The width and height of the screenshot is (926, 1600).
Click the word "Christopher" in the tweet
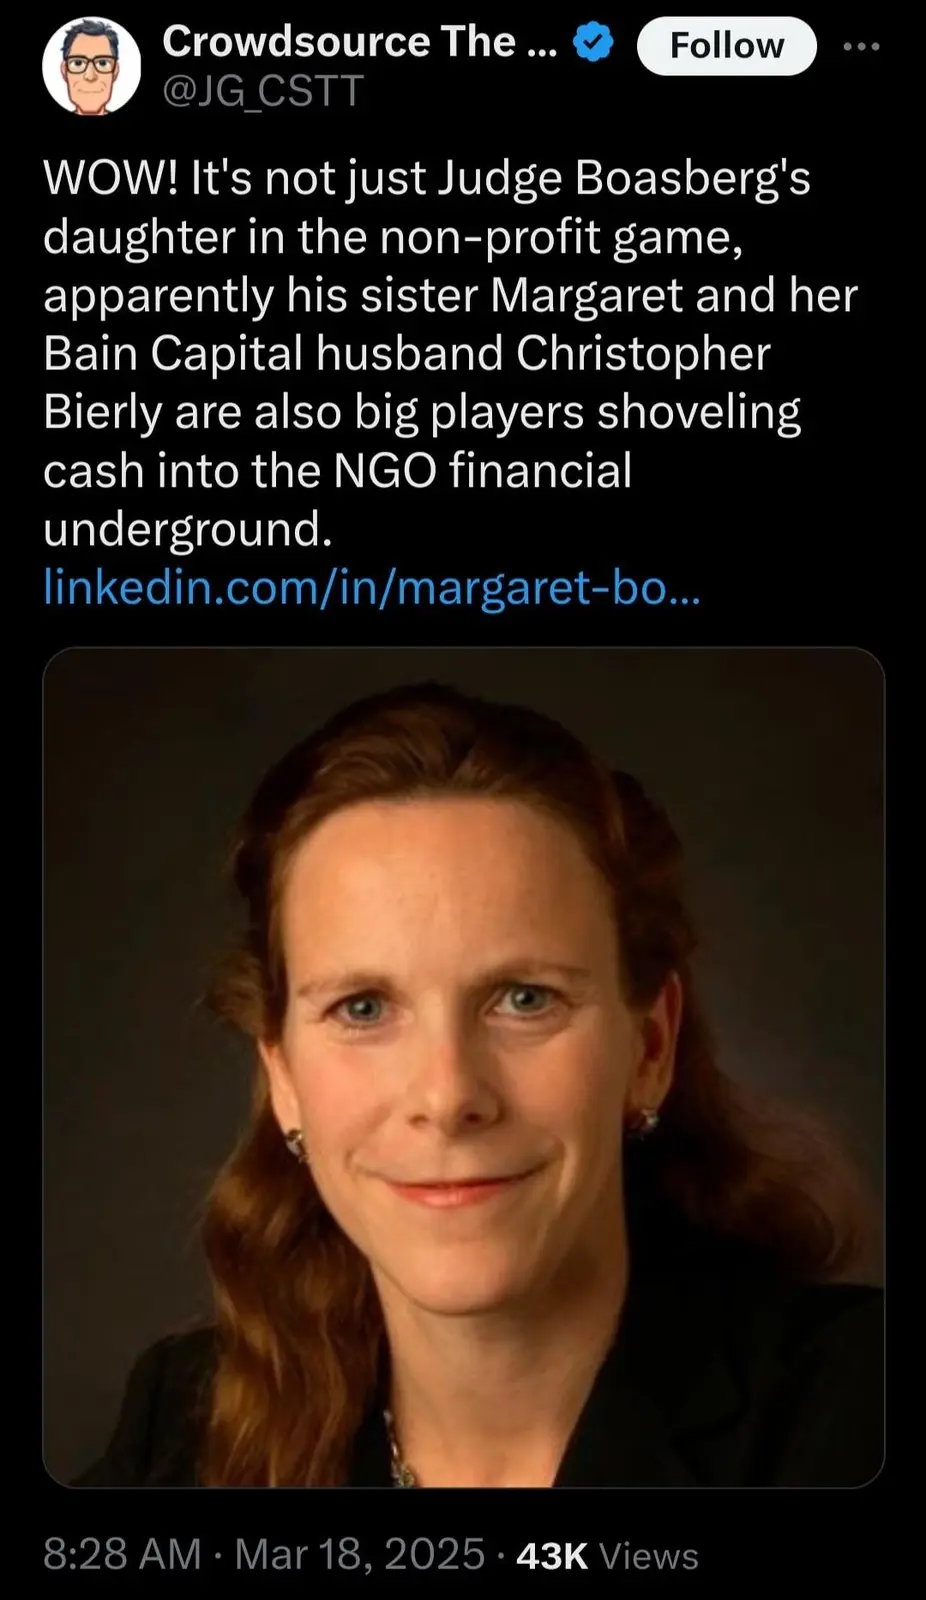pos(643,353)
